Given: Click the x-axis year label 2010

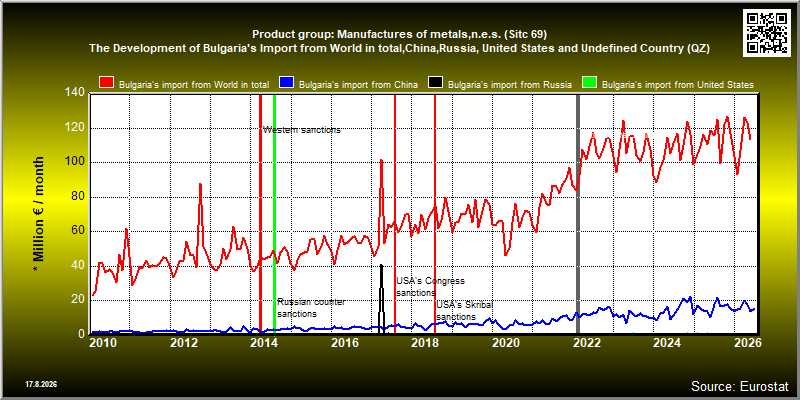Looking at the screenshot, I should tap(102, 343).
